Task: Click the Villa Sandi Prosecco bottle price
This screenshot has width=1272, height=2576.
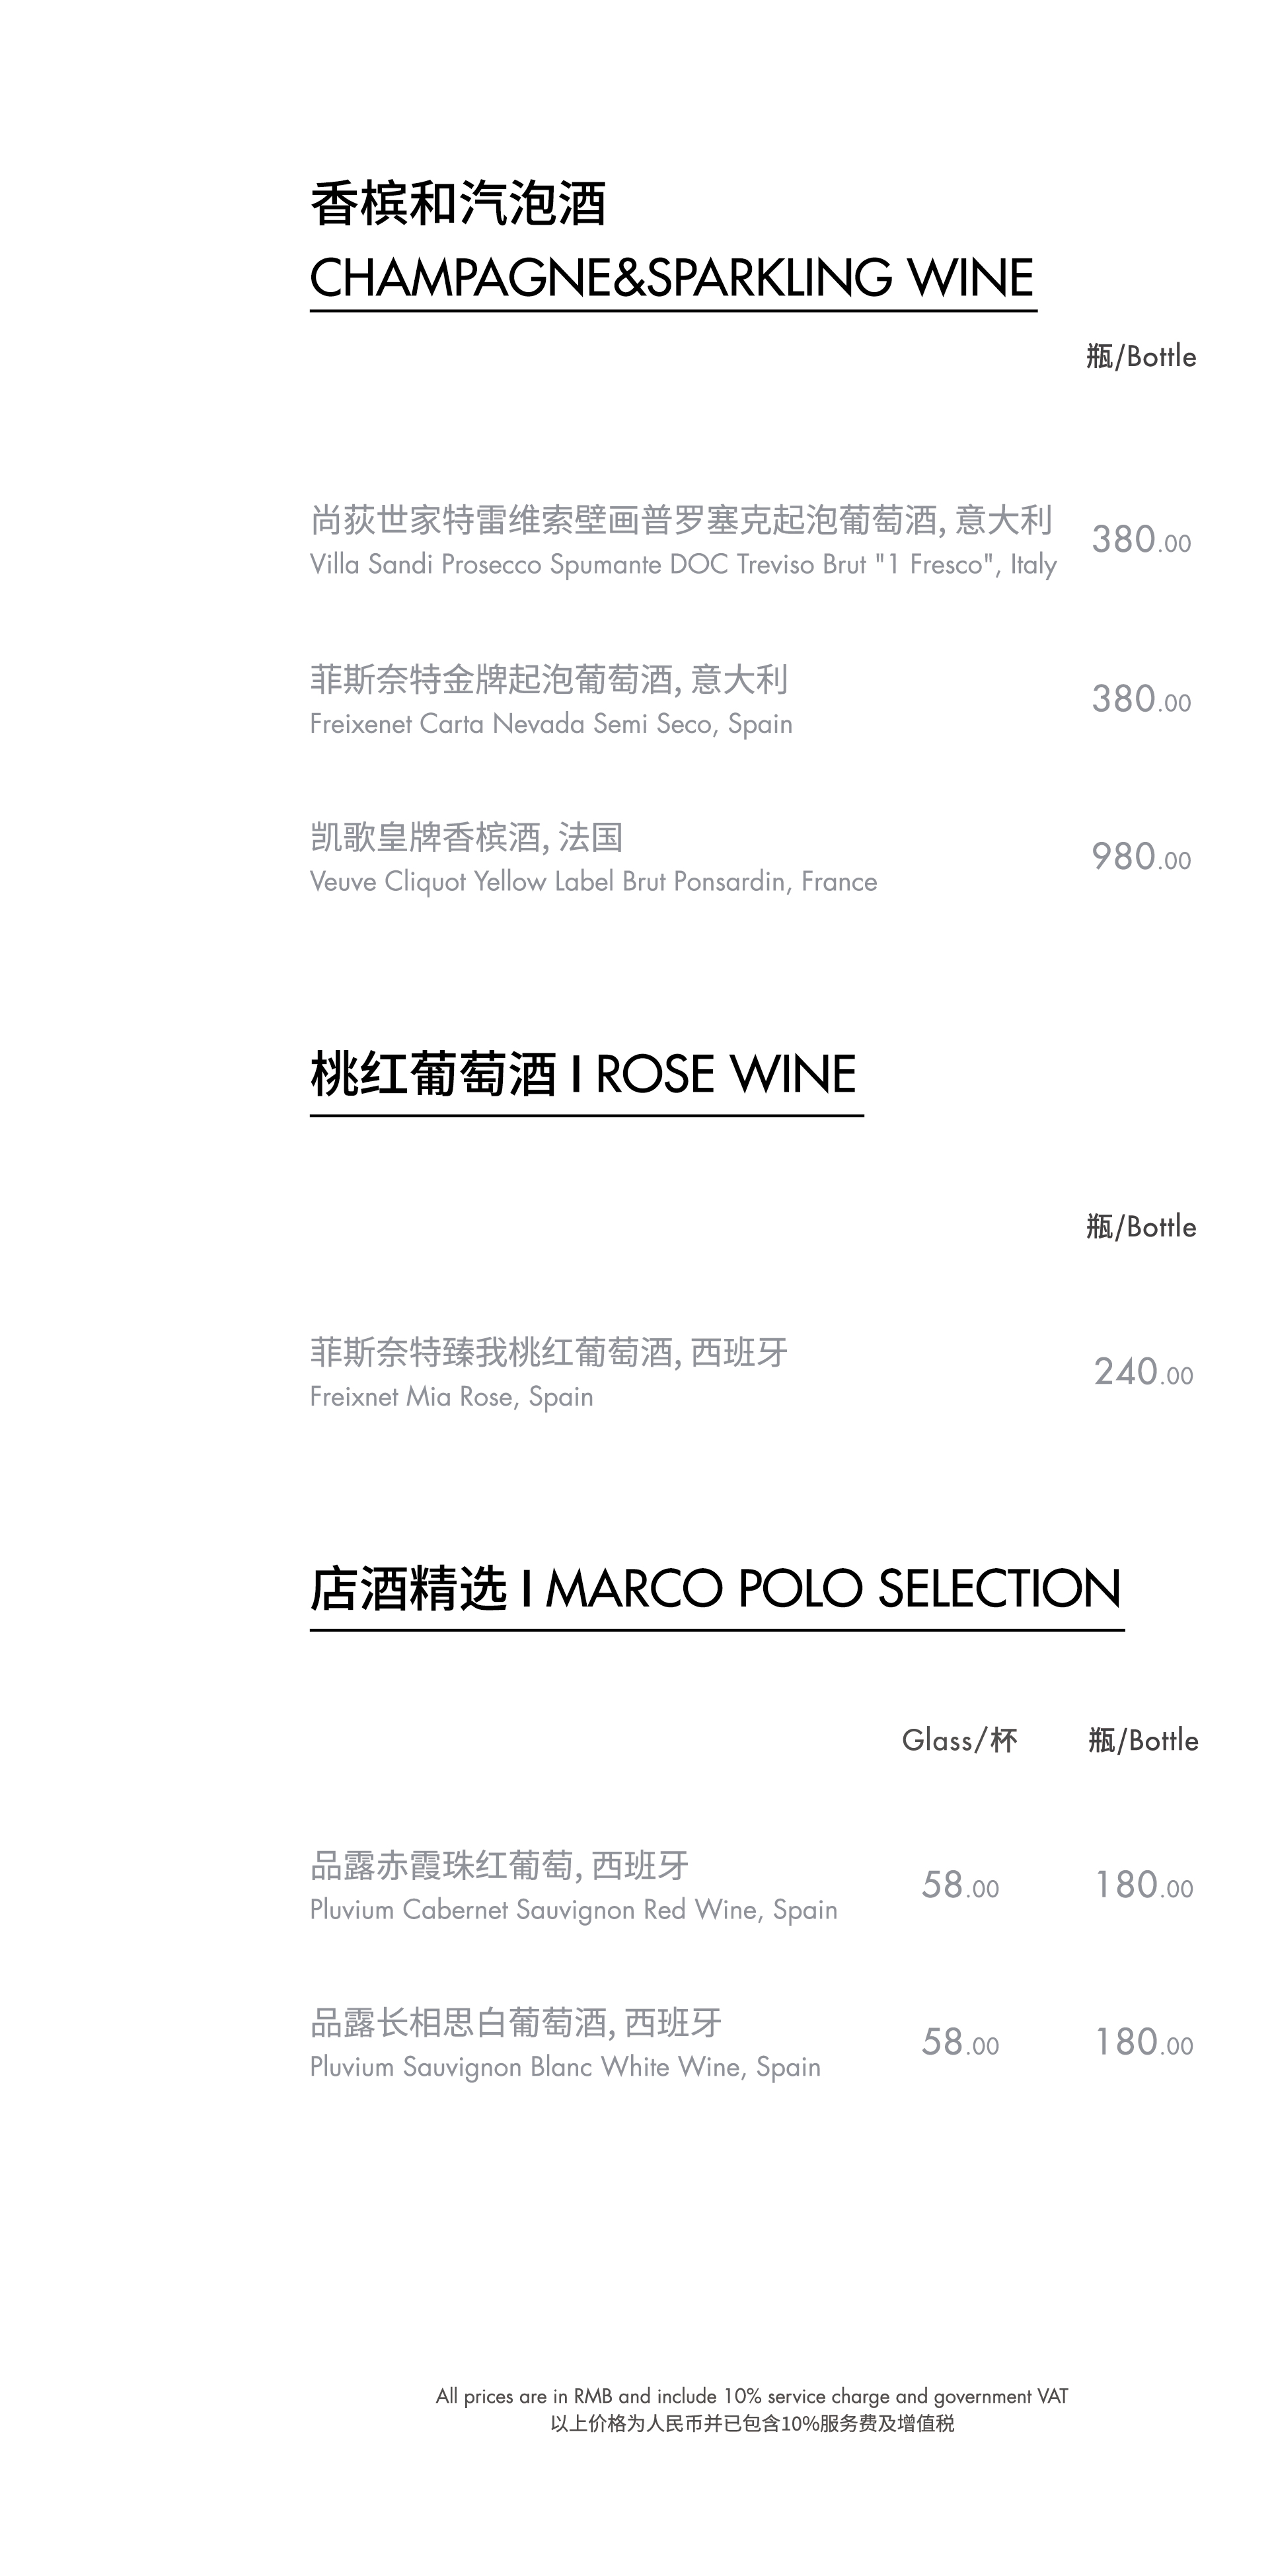Action: (x=1141, y=540)
